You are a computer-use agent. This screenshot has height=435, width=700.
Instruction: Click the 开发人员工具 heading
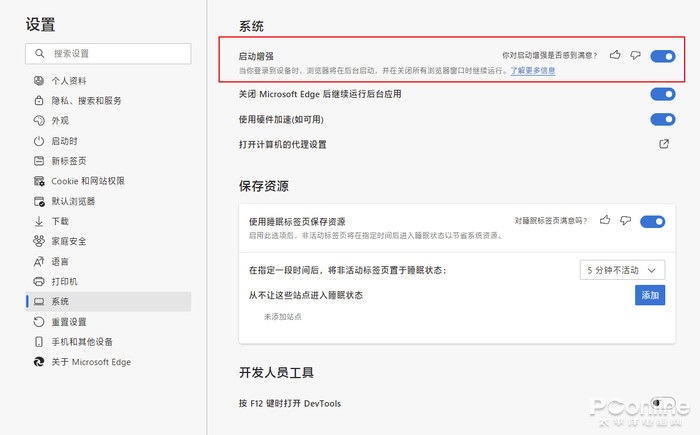[x=276, y=372]
